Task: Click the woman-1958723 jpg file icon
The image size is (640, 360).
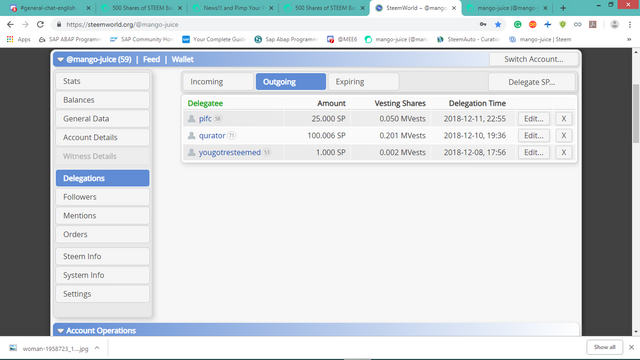Action: (13, 348)
